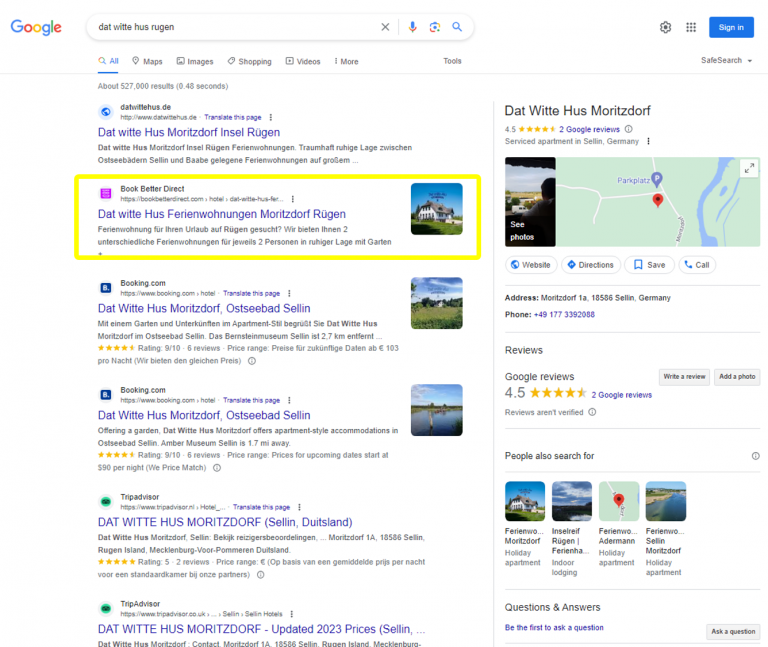The height and width of the screenshot is (647, 768).
Task: Open Ferienwo... Sellin Moritzdorf suggestion card
Action: tap(666, 529)
